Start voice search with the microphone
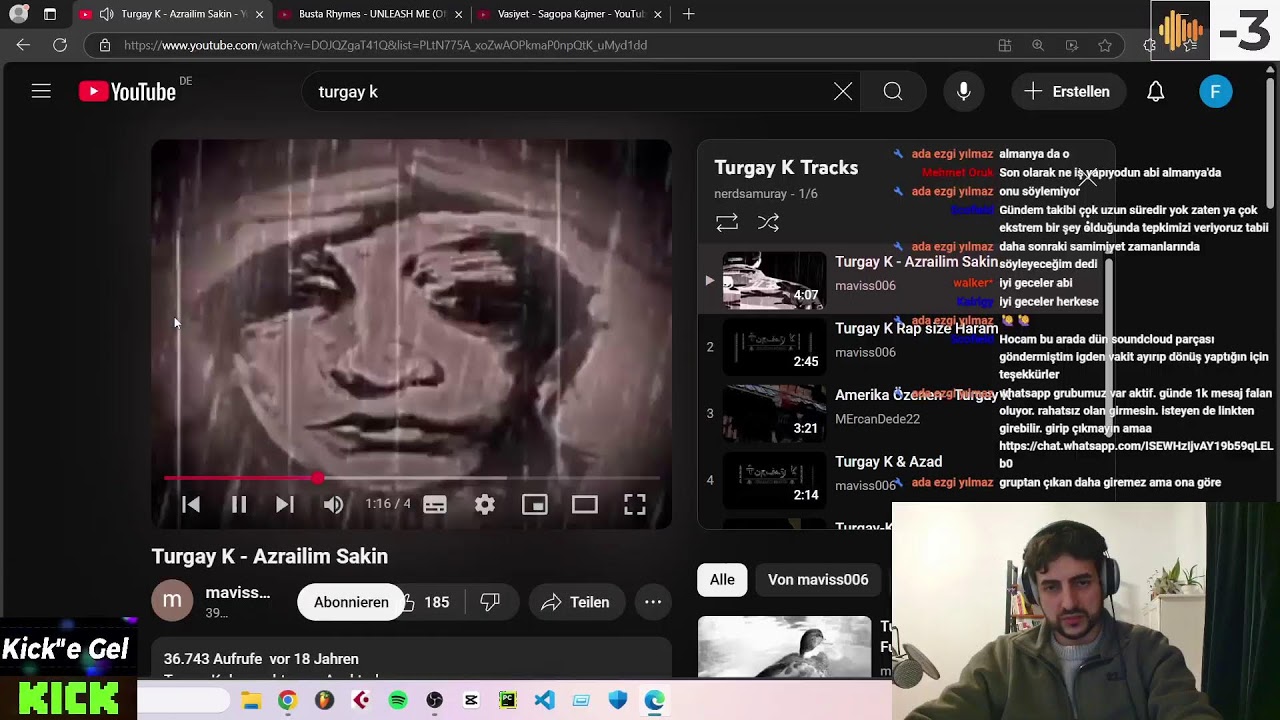This screenshot has height=720, width=1280. (x=963, y=91)
